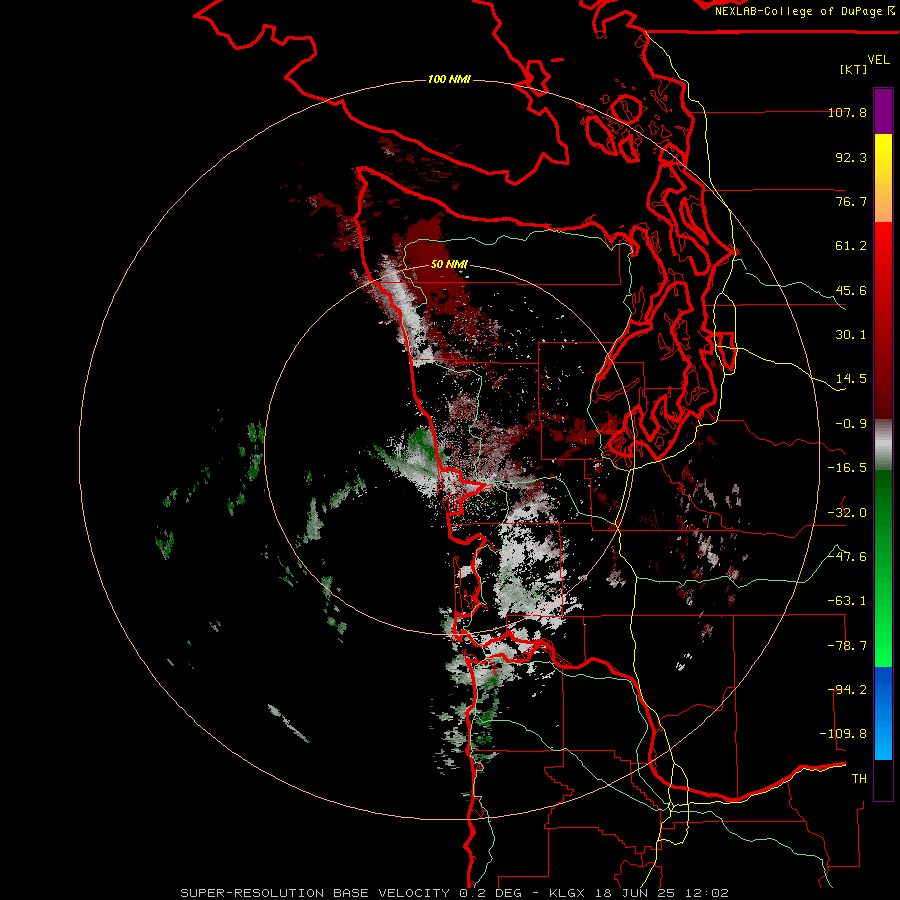The width and height of the screenshot is (900, 900).
Task: Pick the green segment of the velocity color bar
Action: pos(883,568)
